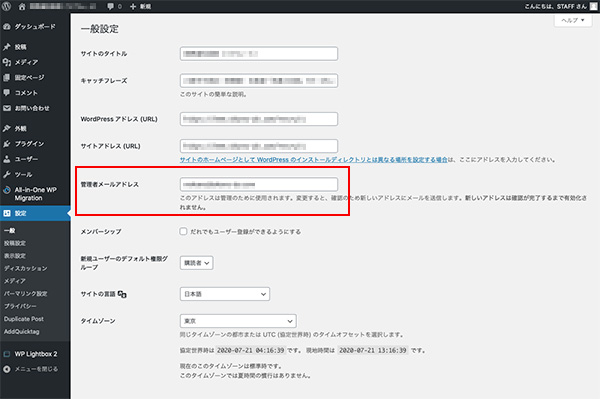Open the ダッシュボード menu label
Image resolution: width=600 pixels, height=399 pixels.
point(35,26)
